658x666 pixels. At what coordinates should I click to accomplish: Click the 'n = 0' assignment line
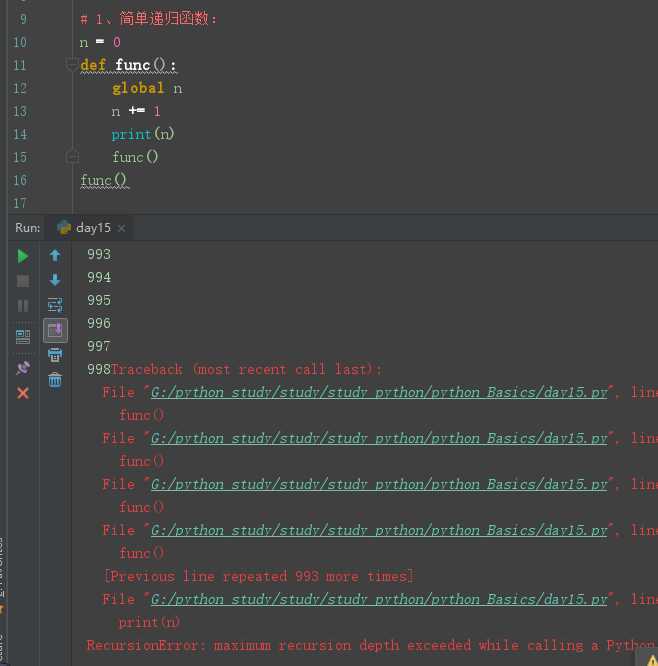pyautogui.click(x=100, y=42)
